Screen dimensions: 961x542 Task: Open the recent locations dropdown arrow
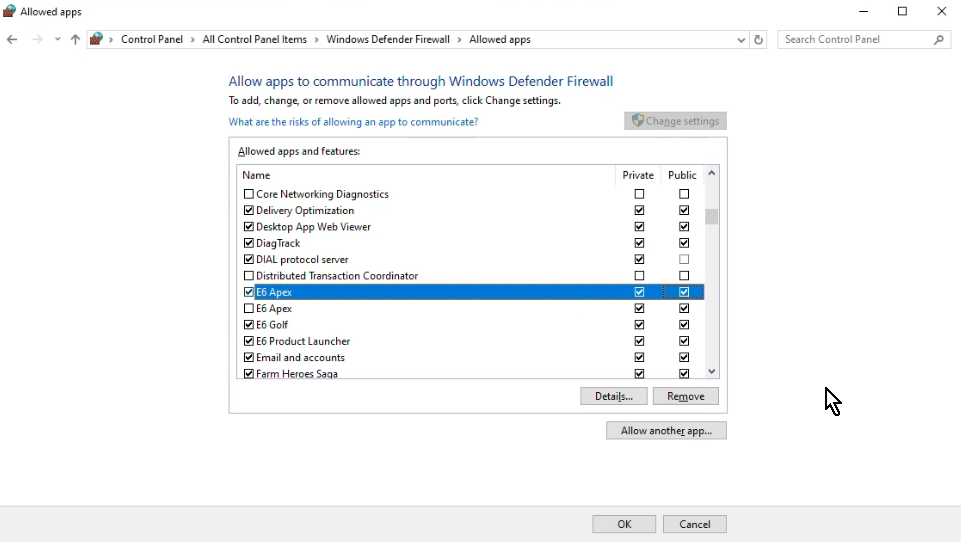pyautogui.click(x=57, y=39)
